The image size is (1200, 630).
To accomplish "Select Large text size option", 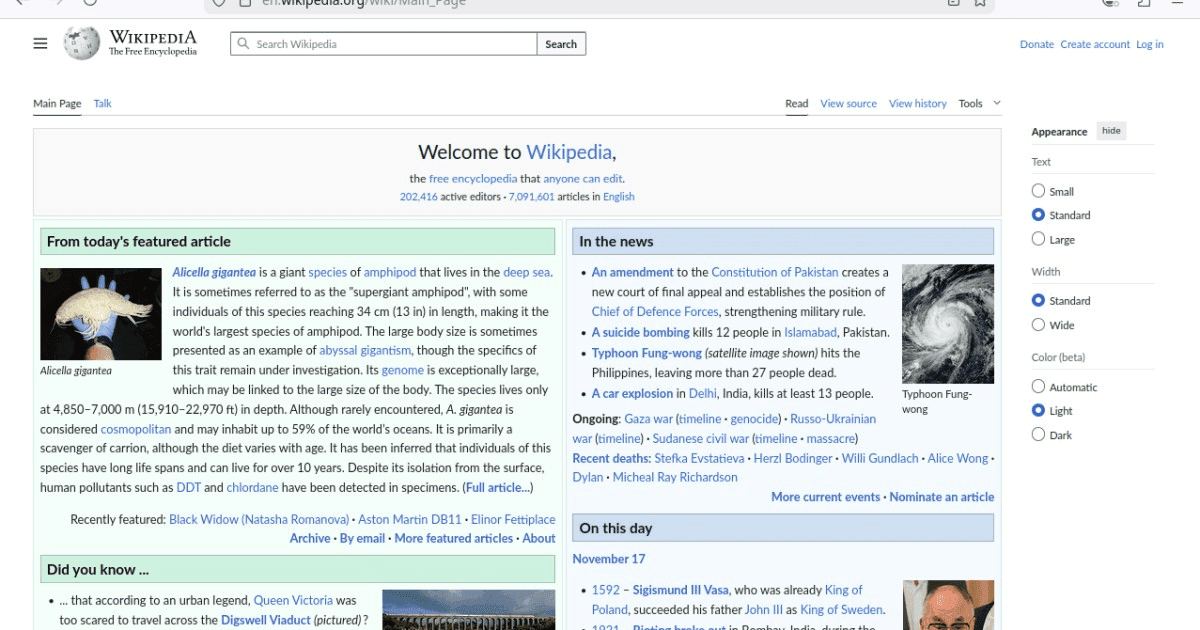I will point(1038,239).
